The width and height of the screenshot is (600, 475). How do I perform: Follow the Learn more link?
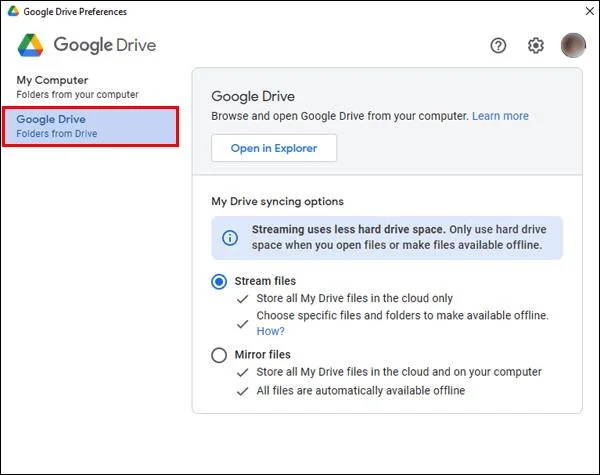pos(500,116)
